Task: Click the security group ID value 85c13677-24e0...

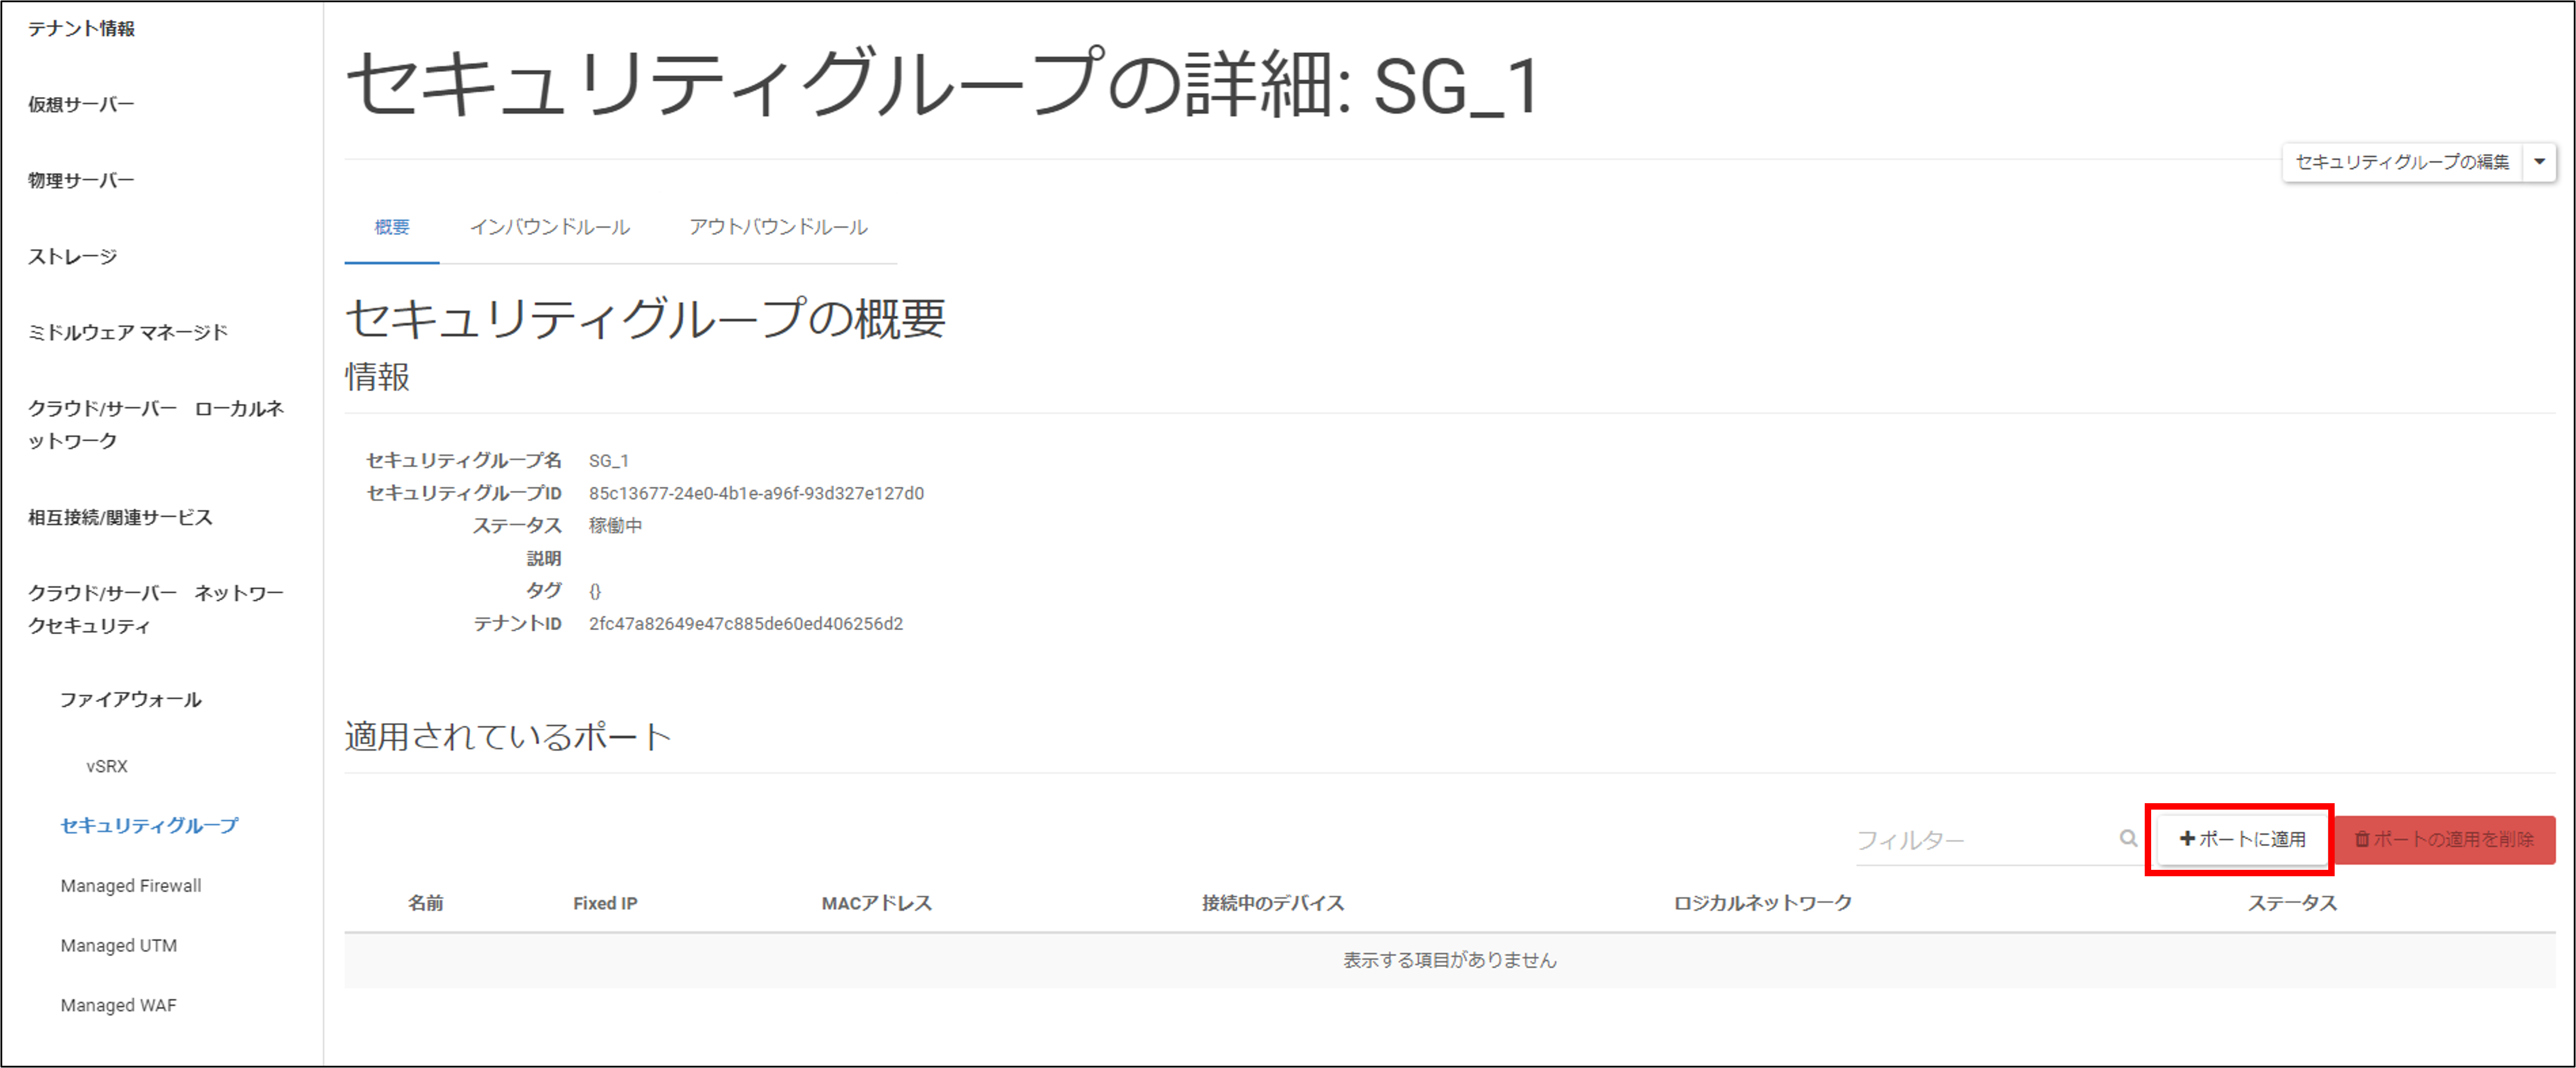Action: pos(756,493)
